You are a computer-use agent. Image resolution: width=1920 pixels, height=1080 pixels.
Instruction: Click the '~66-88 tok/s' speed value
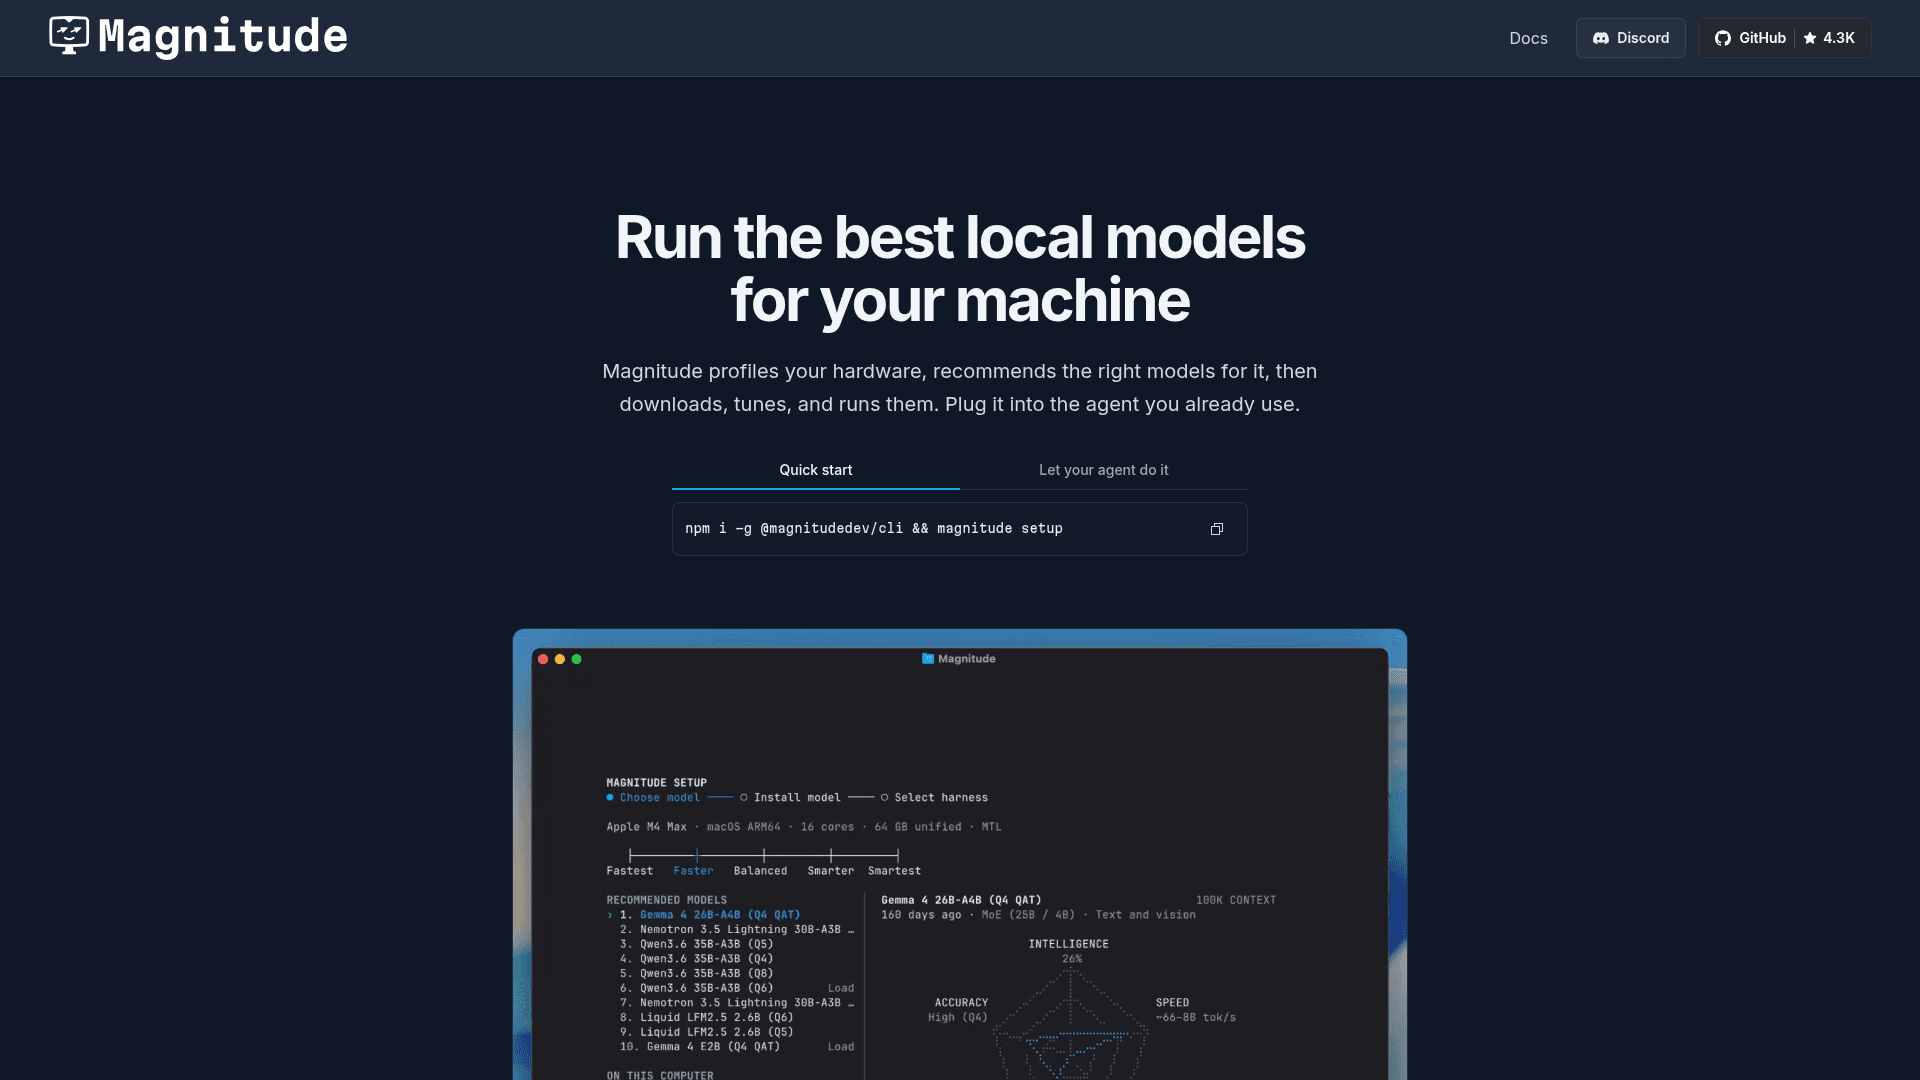[1196, 1018]
